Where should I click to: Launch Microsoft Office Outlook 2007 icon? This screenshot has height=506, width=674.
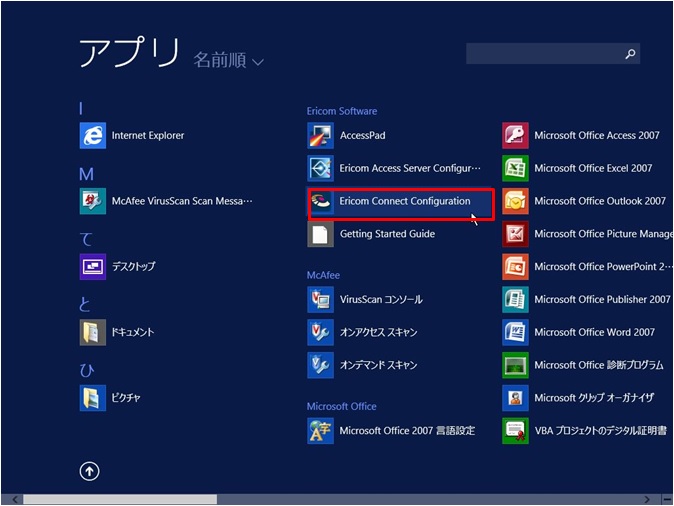point(515,201)
